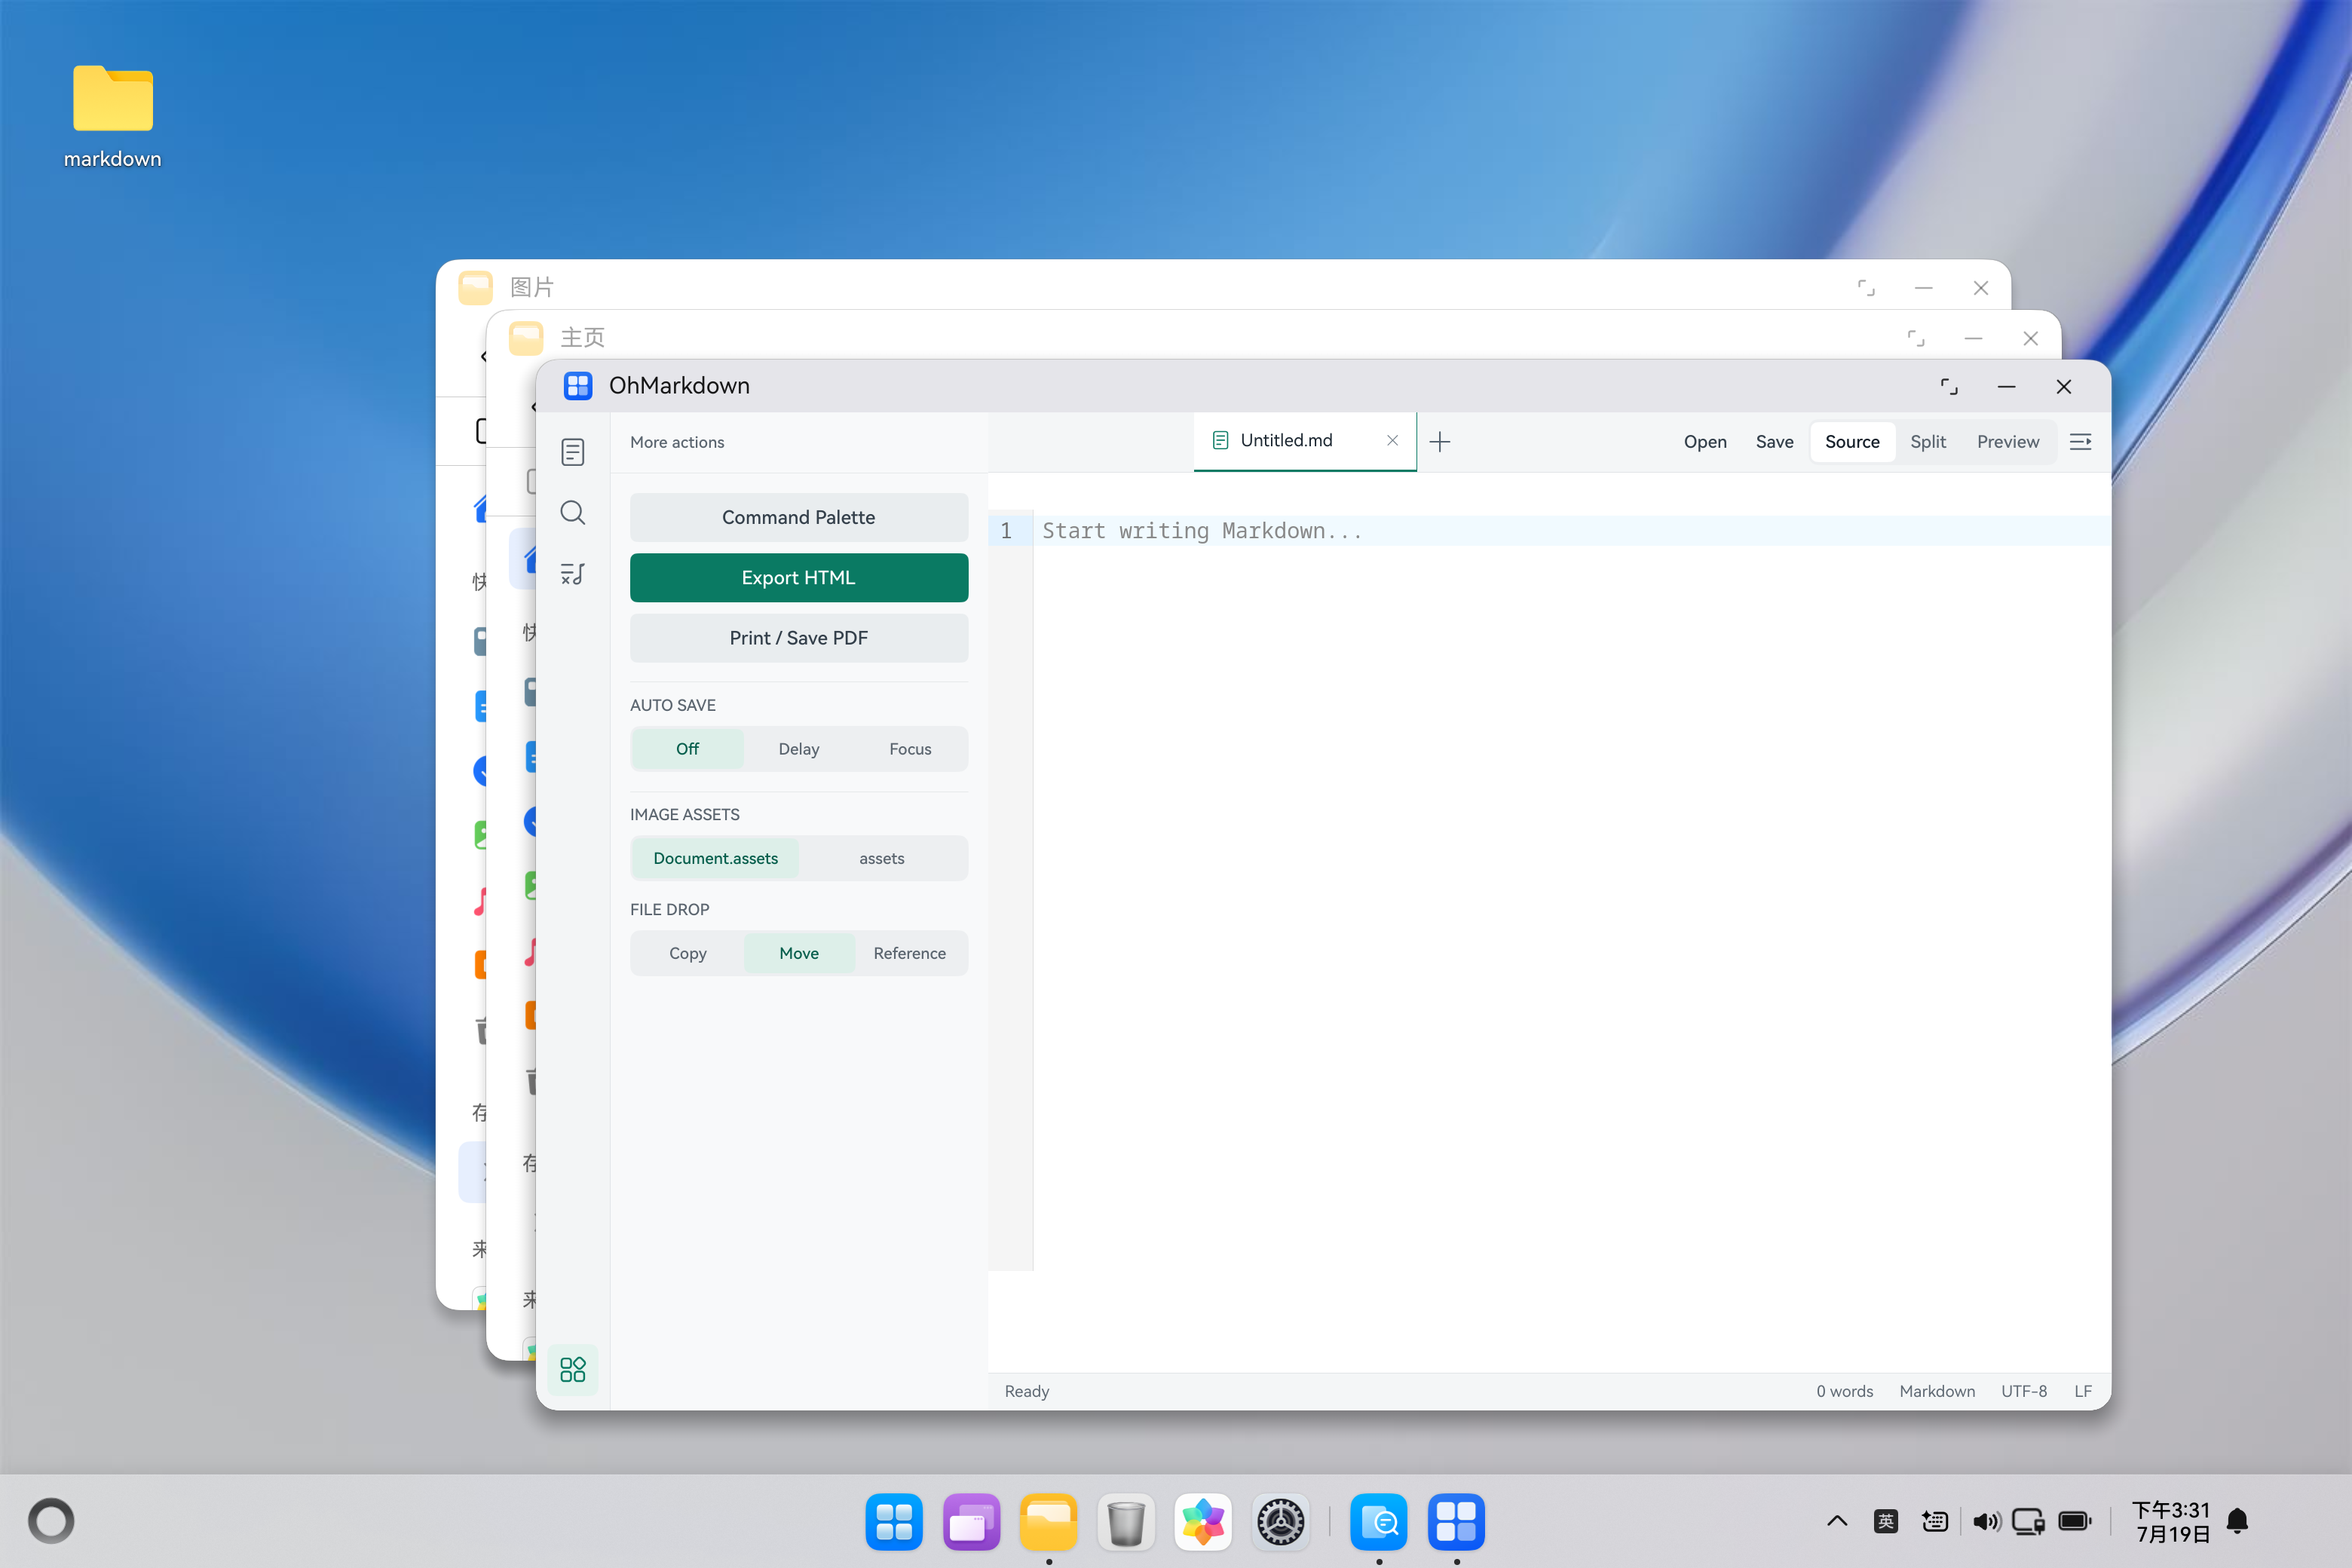Viewport: 2352px width, 1568px height.
Task: Switch the input method 英 indicator
Action: coord(1886,1521)
